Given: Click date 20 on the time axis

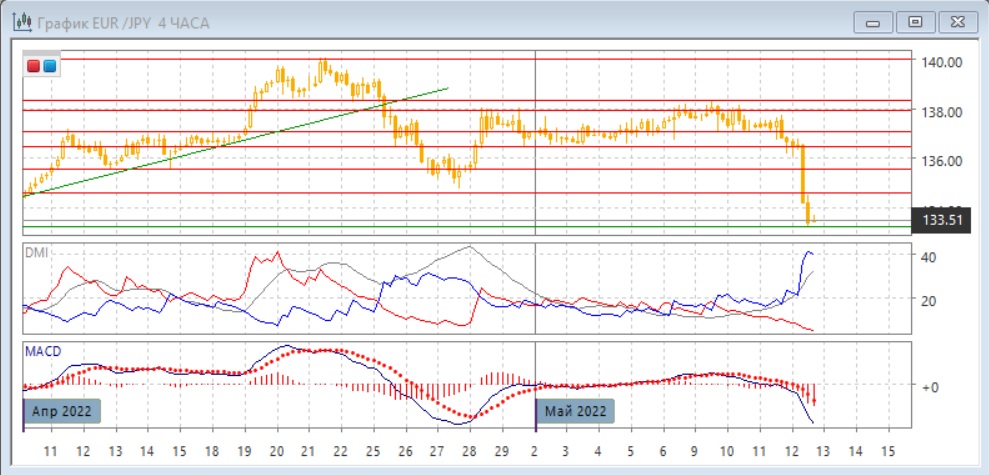Looking at the screenshot, I should pos(277,449).
